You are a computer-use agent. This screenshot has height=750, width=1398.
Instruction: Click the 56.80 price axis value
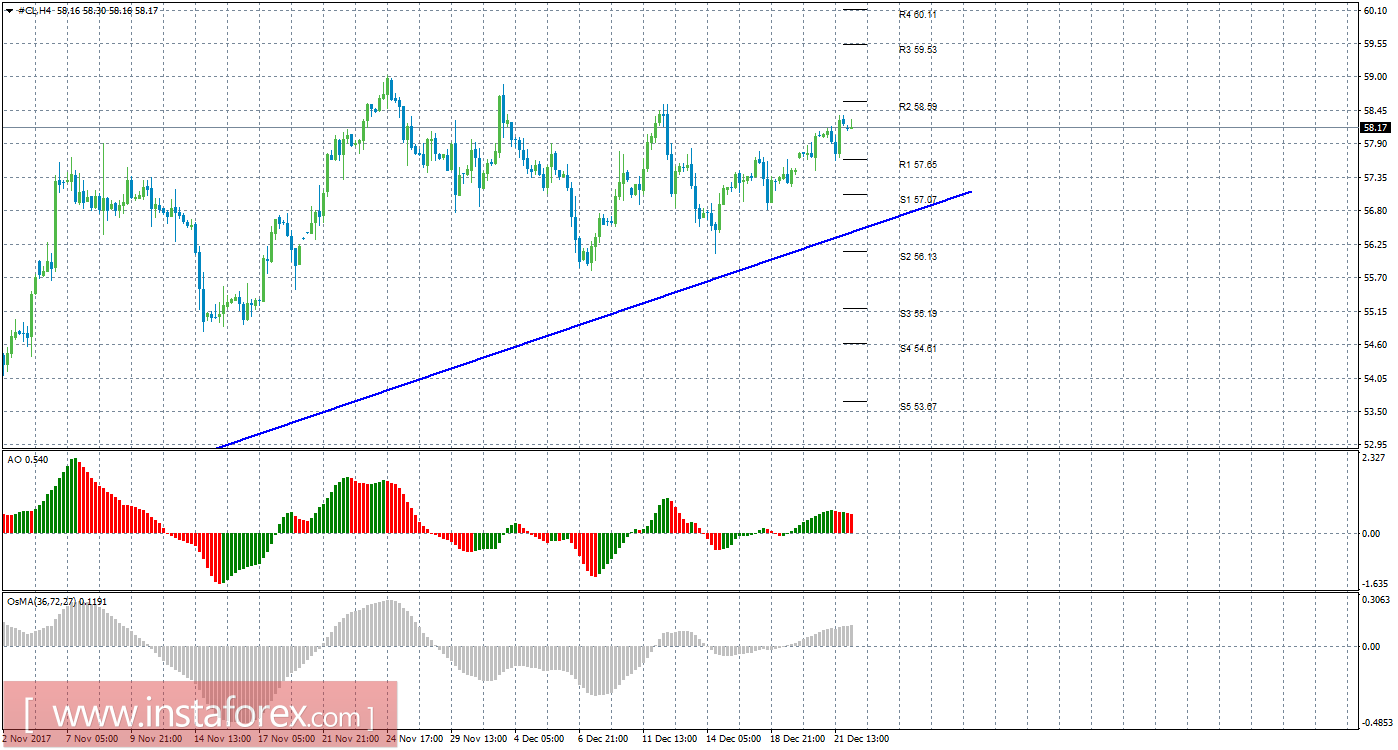coord(1374,211)
